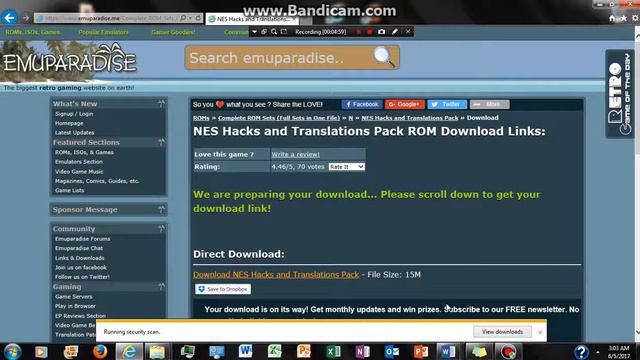Open the browser Tools gear icon
This screenshot has width=640, height=360.
point(635,18)
